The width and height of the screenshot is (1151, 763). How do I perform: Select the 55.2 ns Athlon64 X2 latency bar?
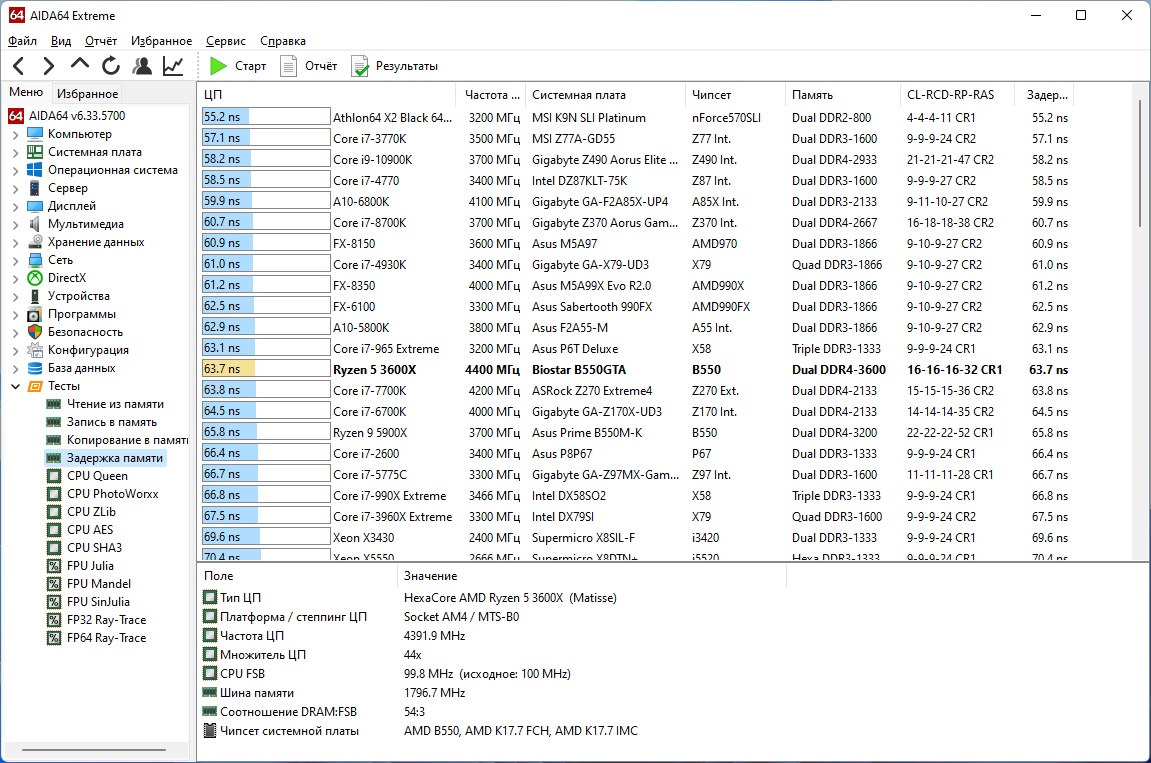266,117
